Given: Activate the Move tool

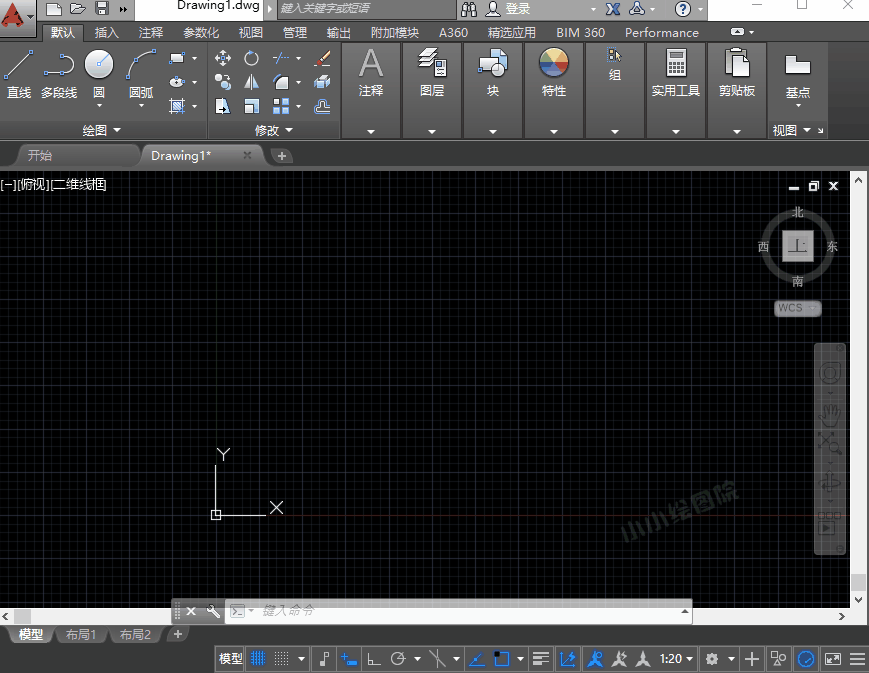Looking at the screenshot, I should (x=223, y=58).
